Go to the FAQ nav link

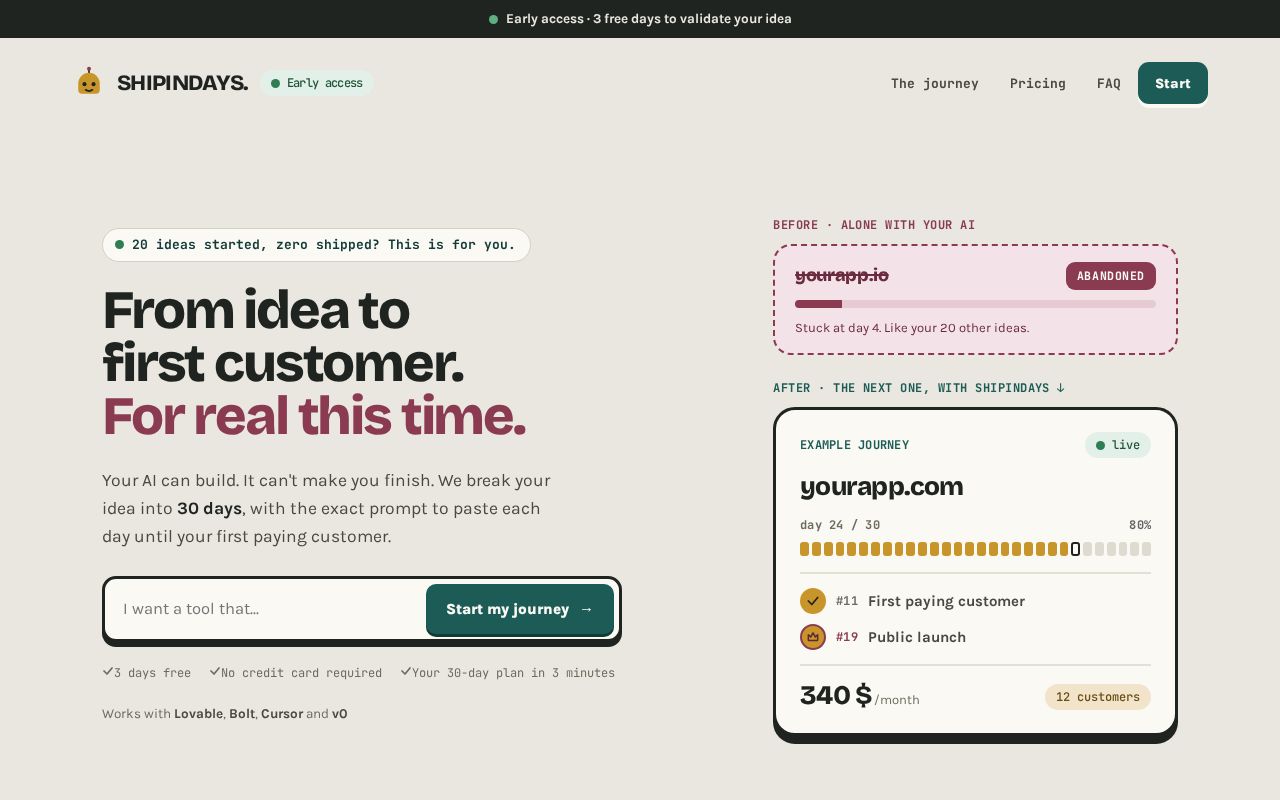click(1109, 83)
